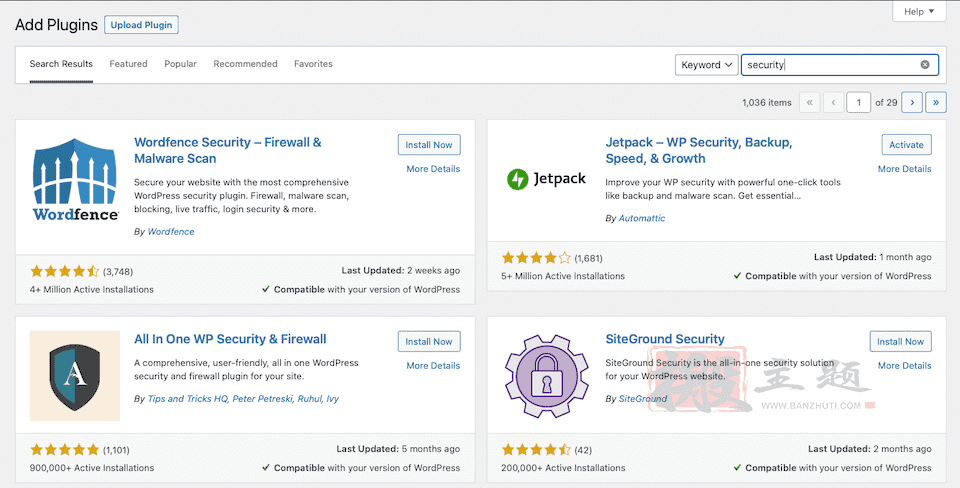Click the Jetpack star rating
The height and width of the screenshot is (488, 960).
coord(536,258)
